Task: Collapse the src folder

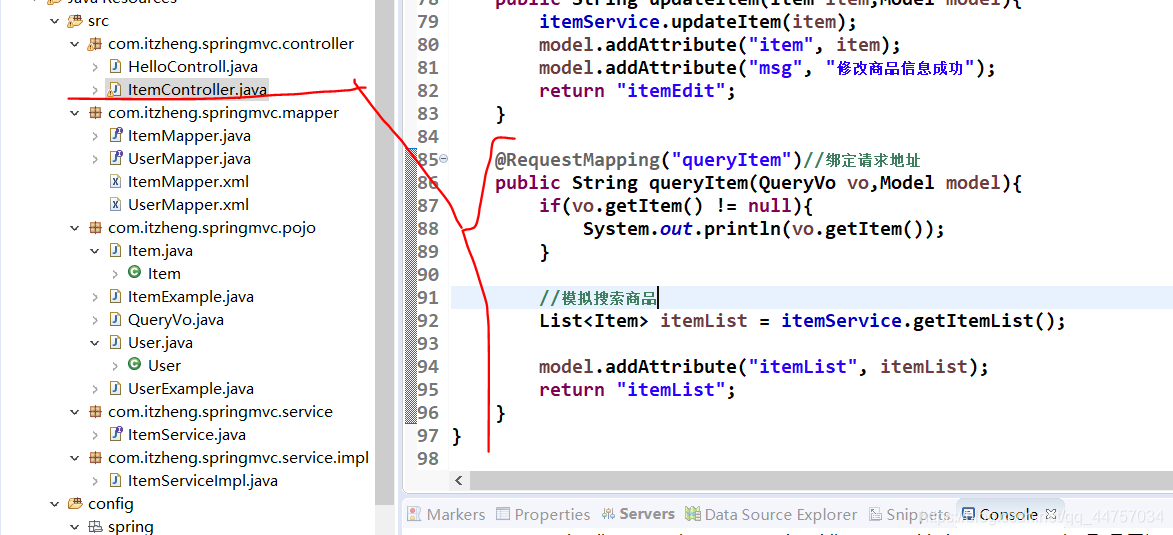Action: pyautogui.click(x=55, y=21)
